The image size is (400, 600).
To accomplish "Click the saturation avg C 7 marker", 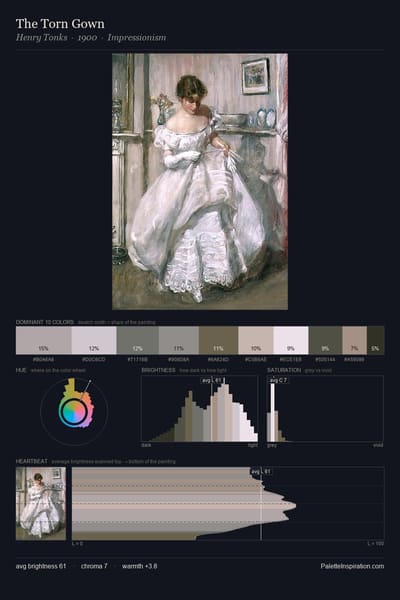I will tap(278, 380).
